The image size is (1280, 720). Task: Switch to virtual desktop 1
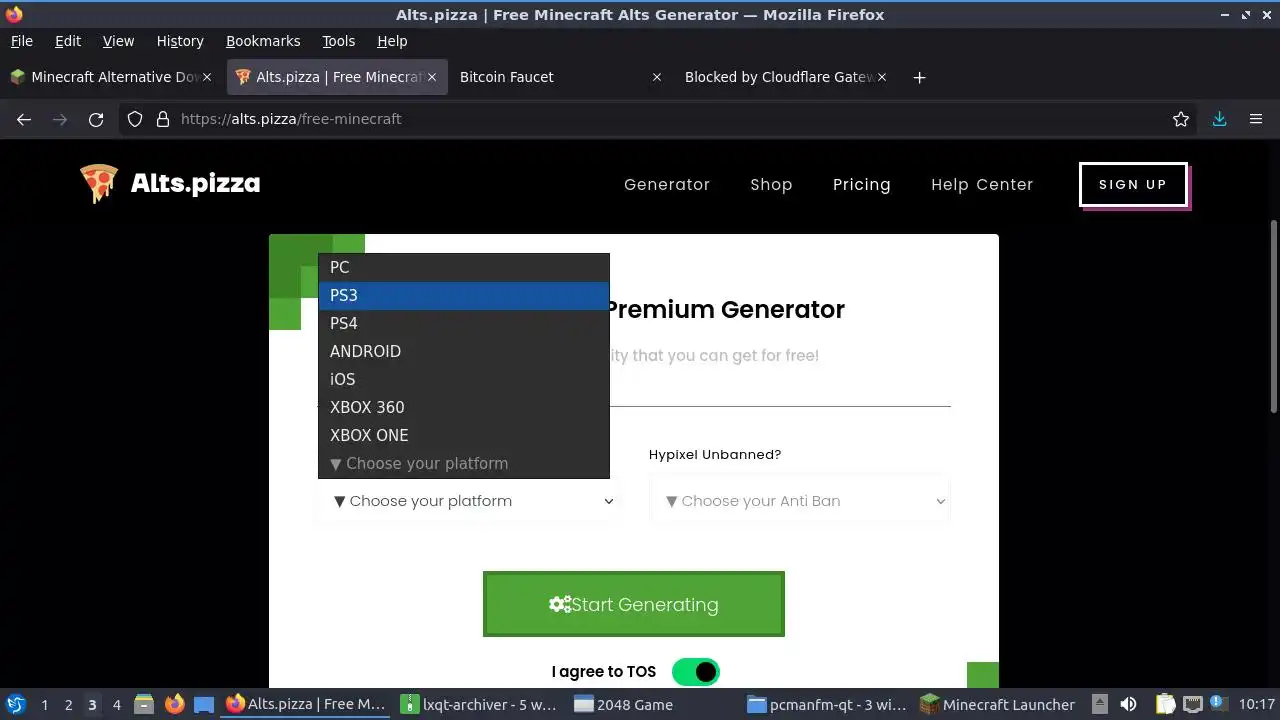coord(44,705)
